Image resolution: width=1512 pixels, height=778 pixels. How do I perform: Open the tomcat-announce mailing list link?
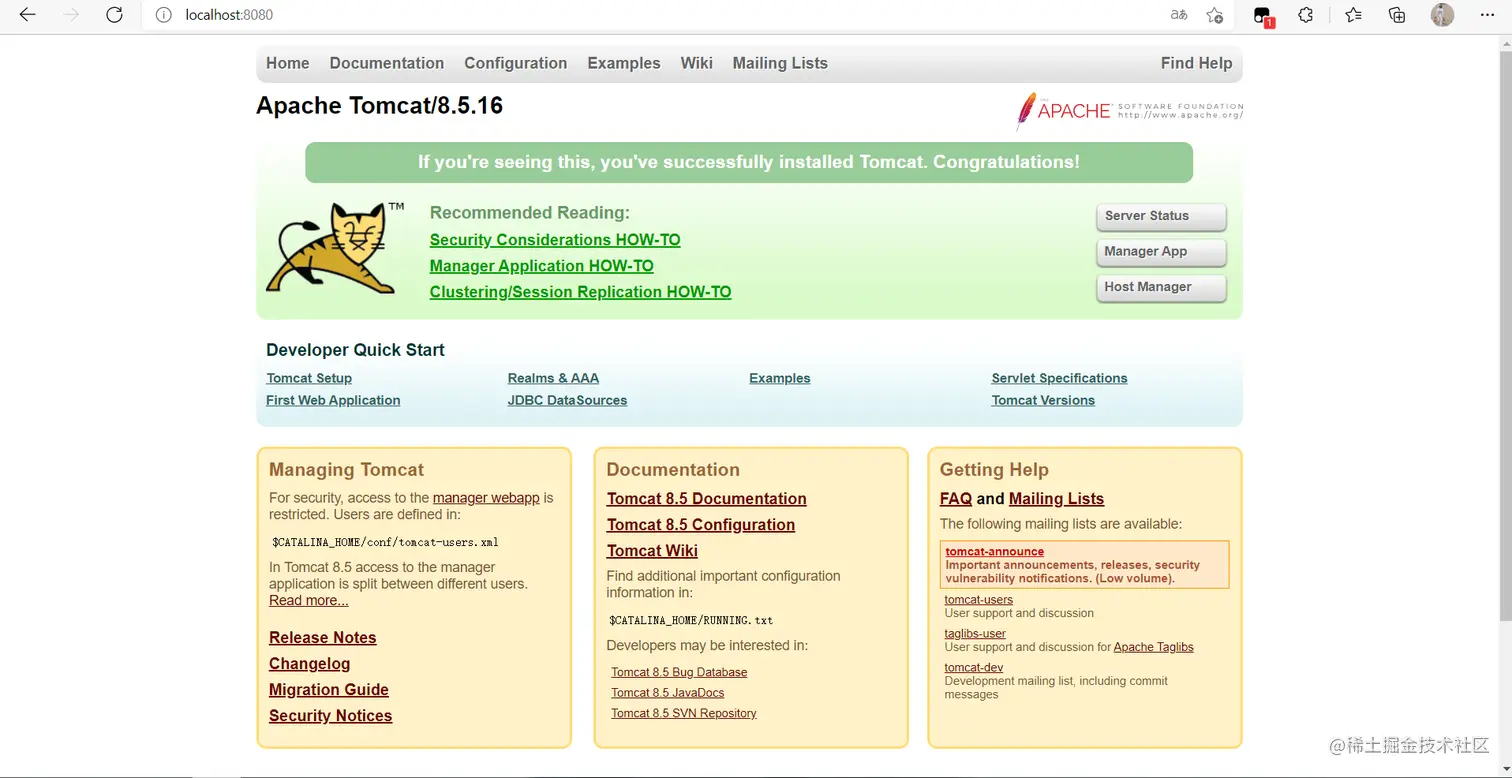click(x=995, y=552)
